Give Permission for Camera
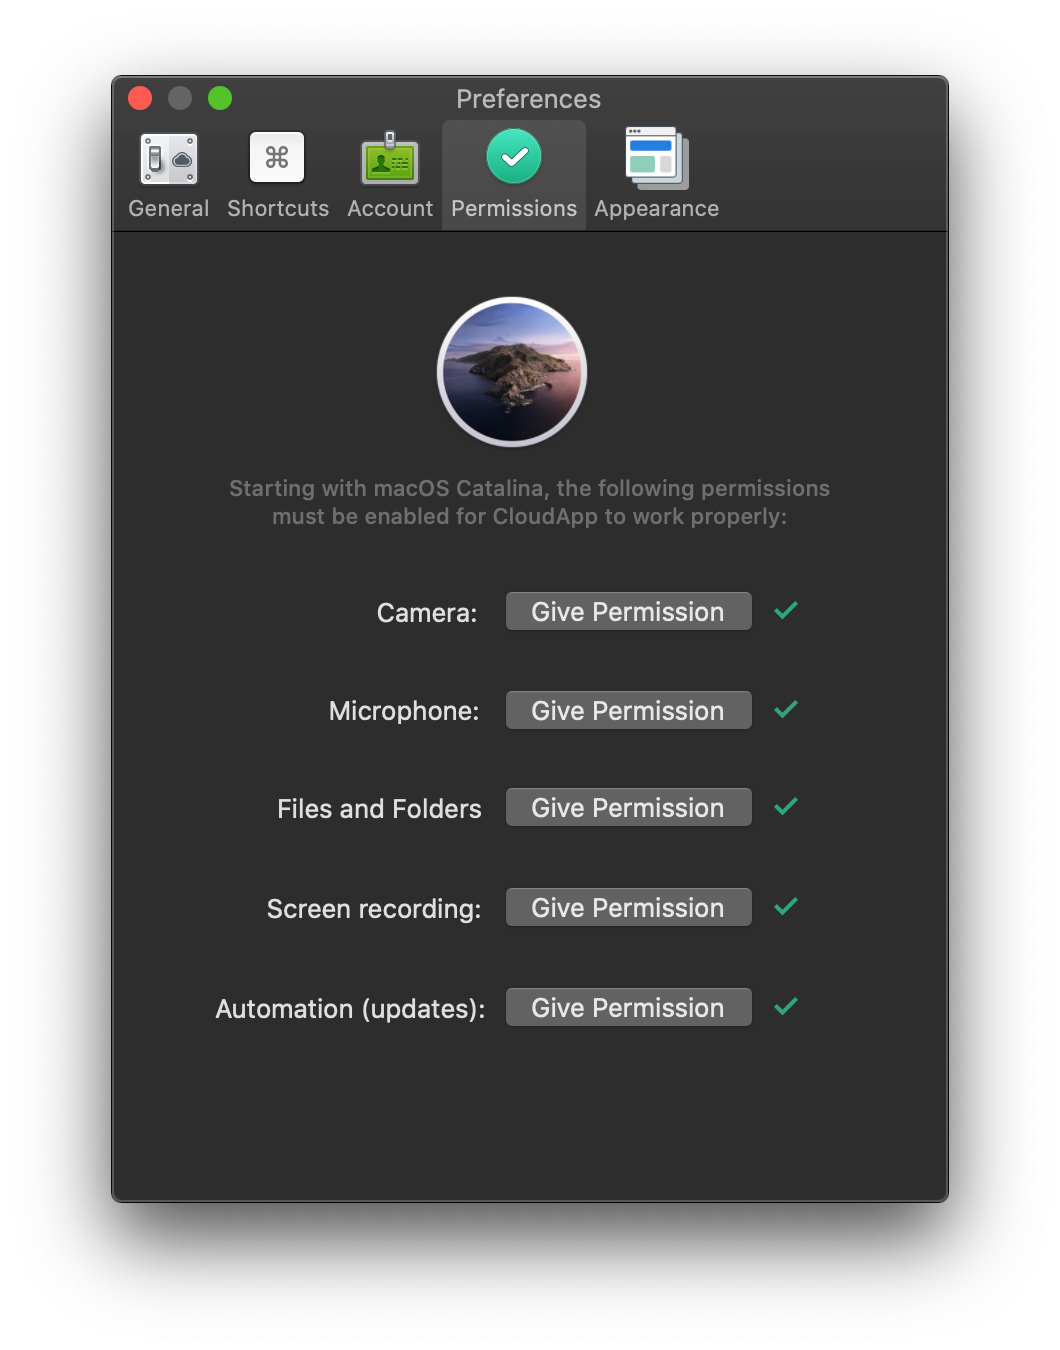1060x1350 pixels. (628, 611)
